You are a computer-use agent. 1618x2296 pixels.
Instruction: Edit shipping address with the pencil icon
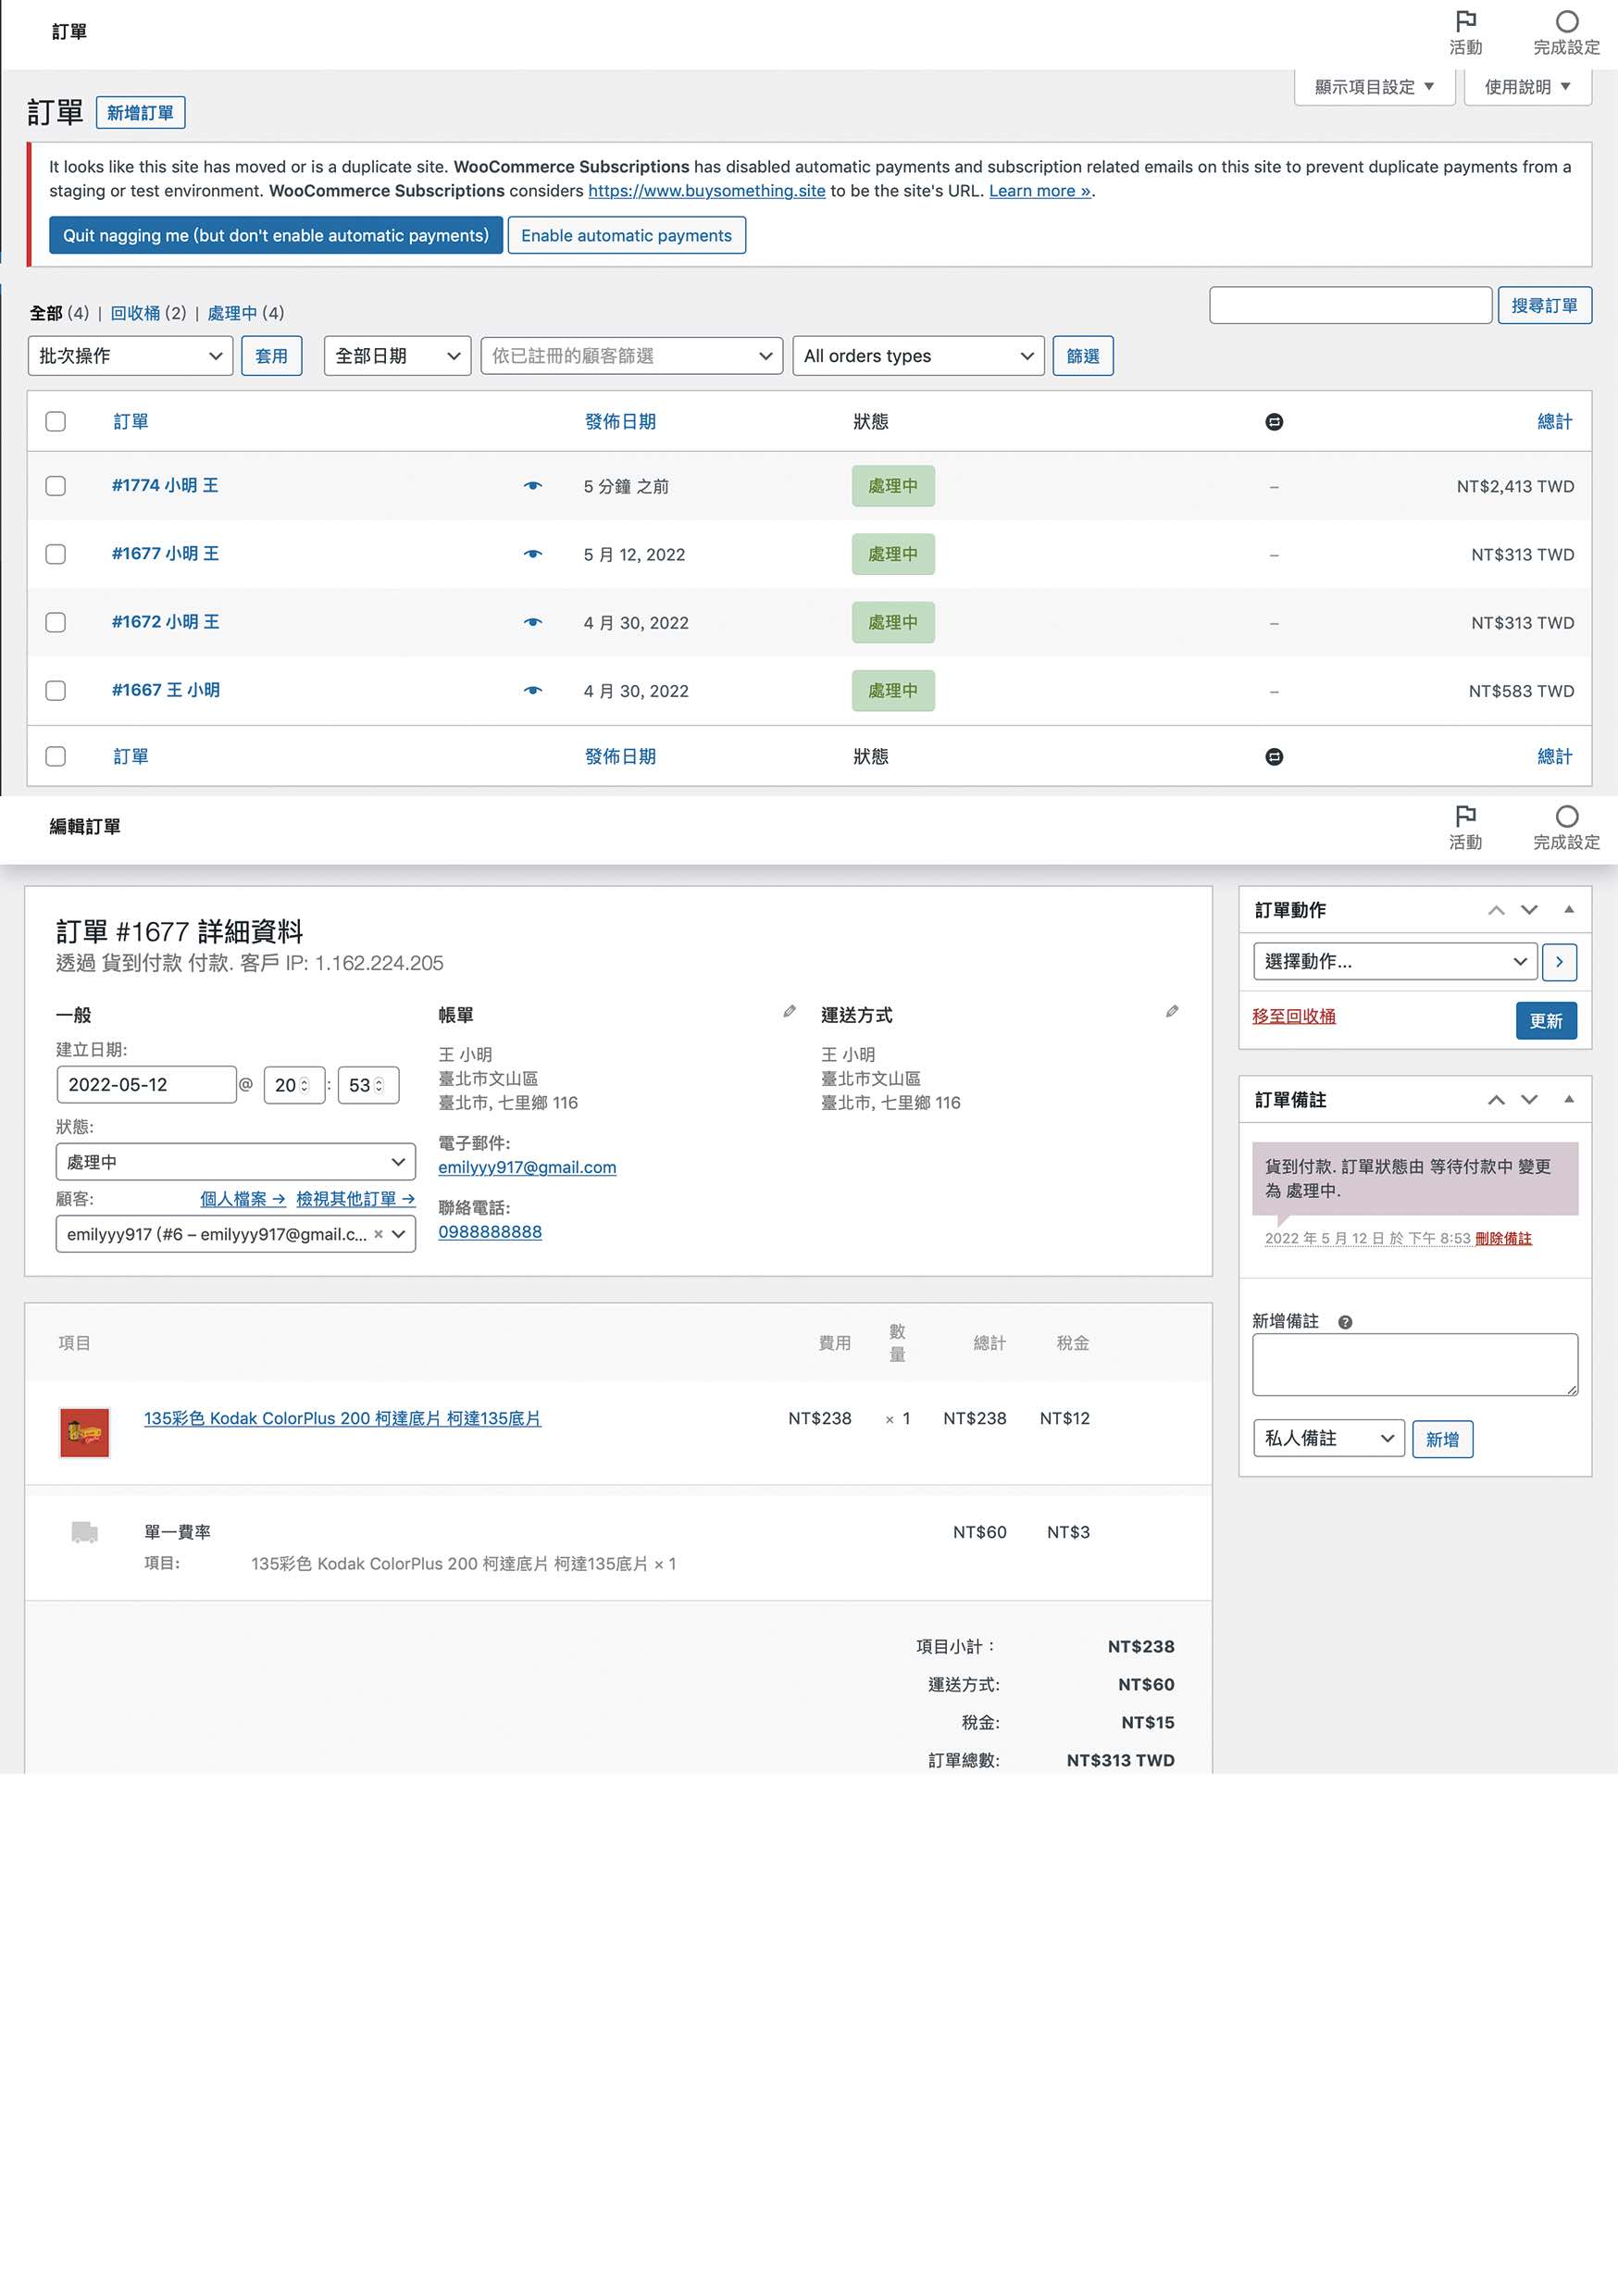1172,1012
